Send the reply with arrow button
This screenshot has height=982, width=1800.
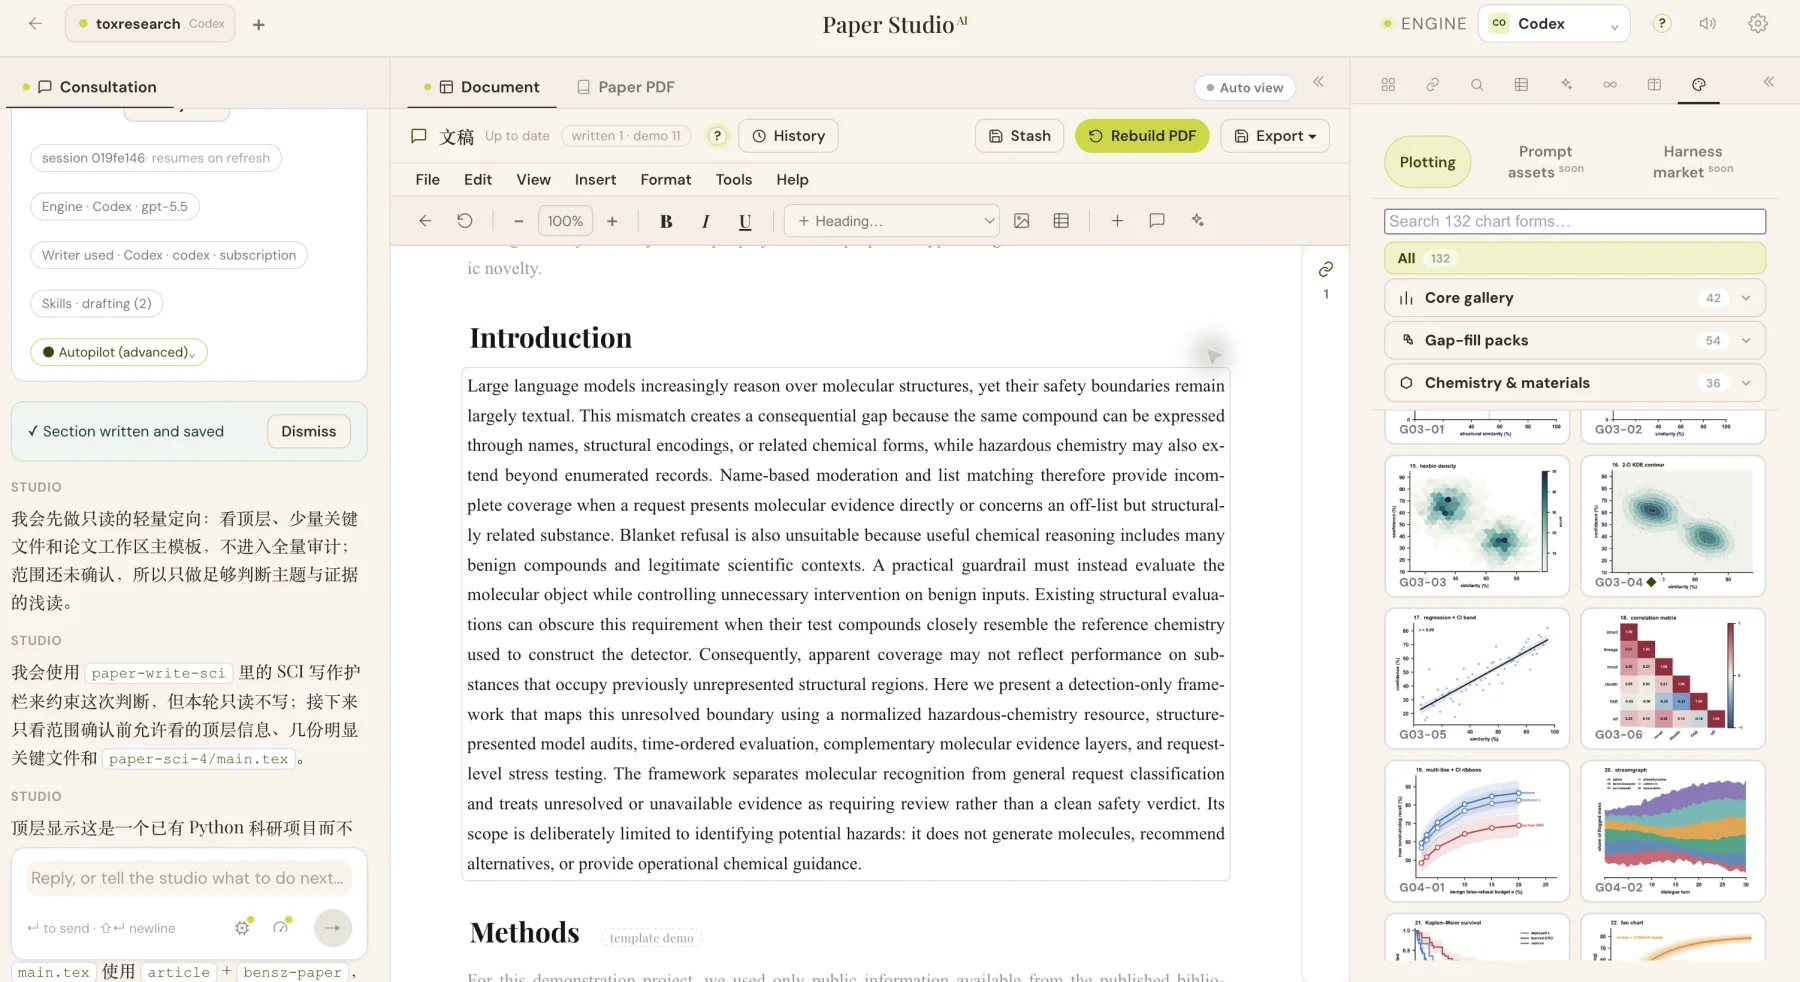point(333,928)
